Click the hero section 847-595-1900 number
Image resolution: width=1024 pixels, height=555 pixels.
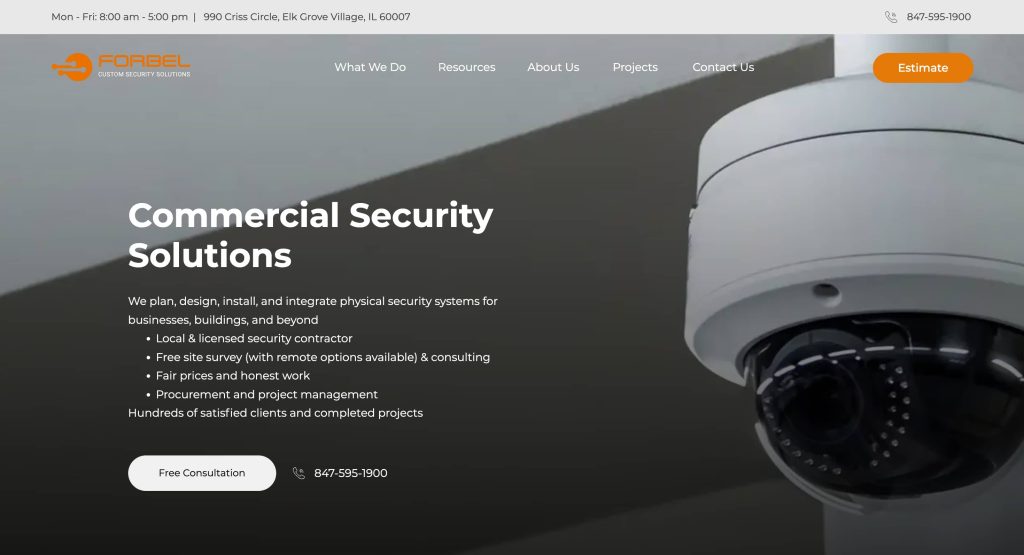(351, 473)
